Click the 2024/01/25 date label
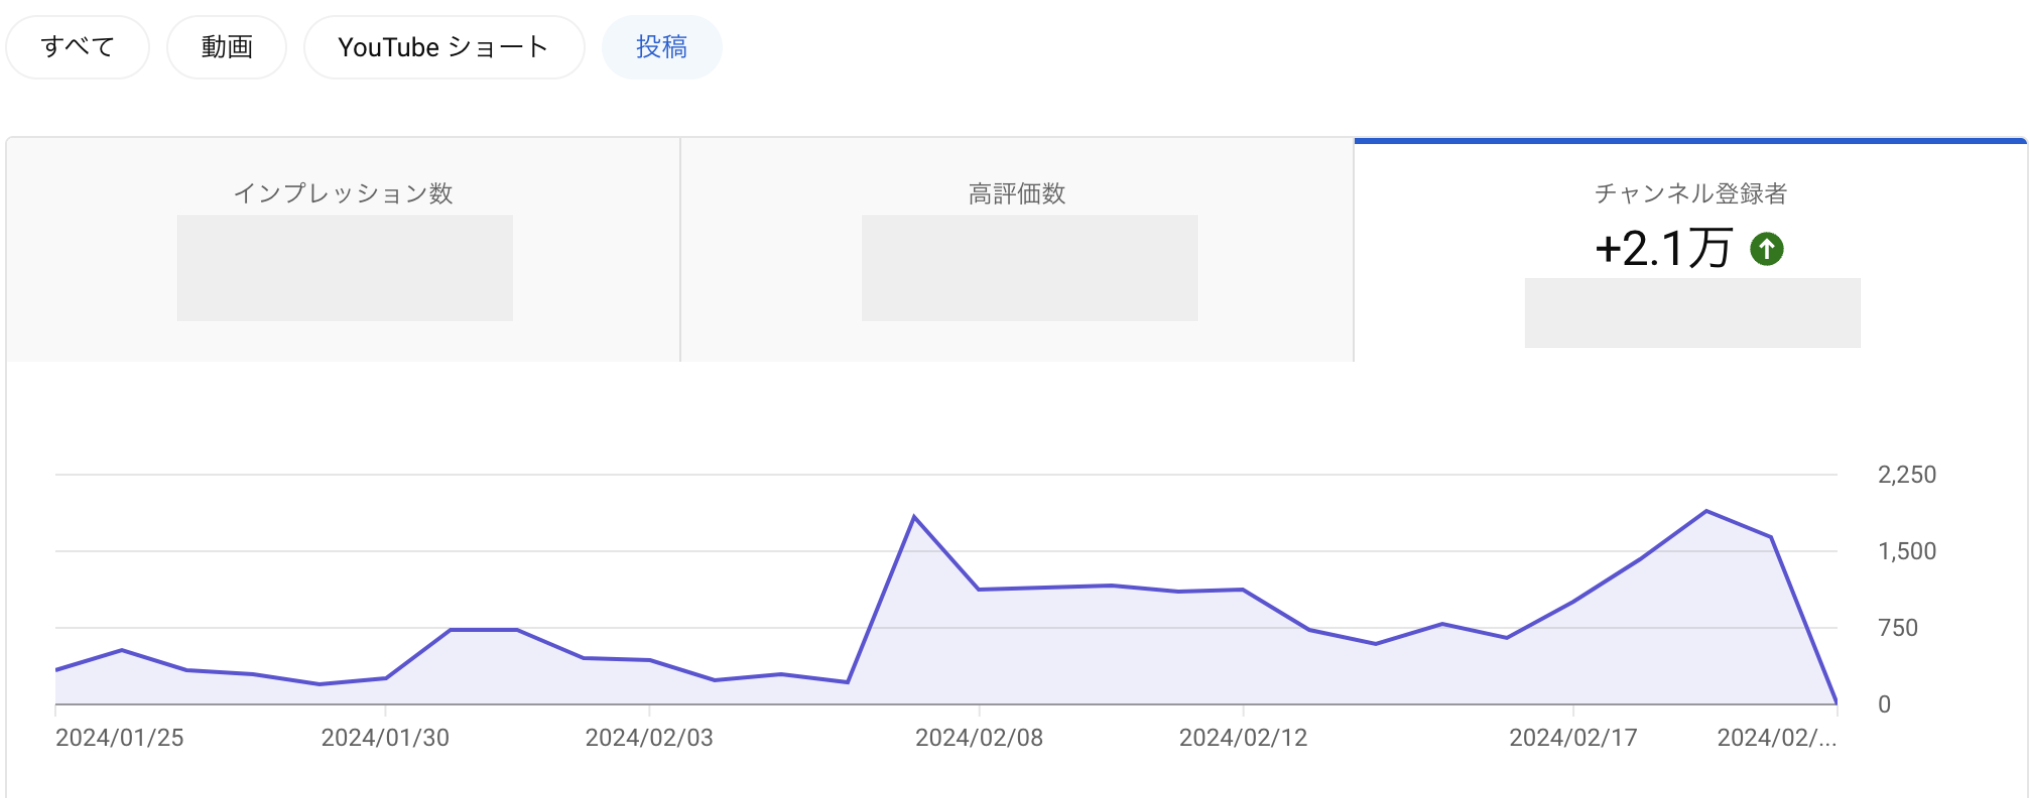Image resolution: width=2030 pixels, height=798 pixels. [x=119, y=738]
